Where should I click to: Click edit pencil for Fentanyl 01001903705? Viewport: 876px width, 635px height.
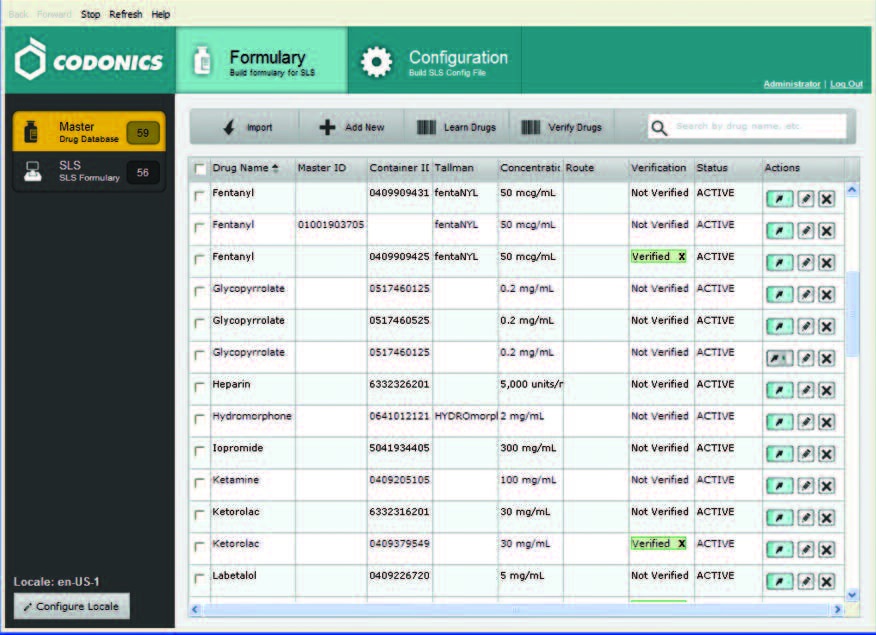(805, 230)
